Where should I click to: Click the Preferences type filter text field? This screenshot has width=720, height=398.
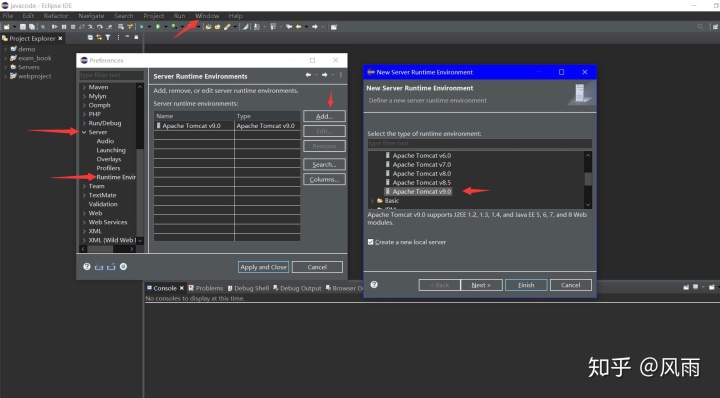click(x=112, y=75)
